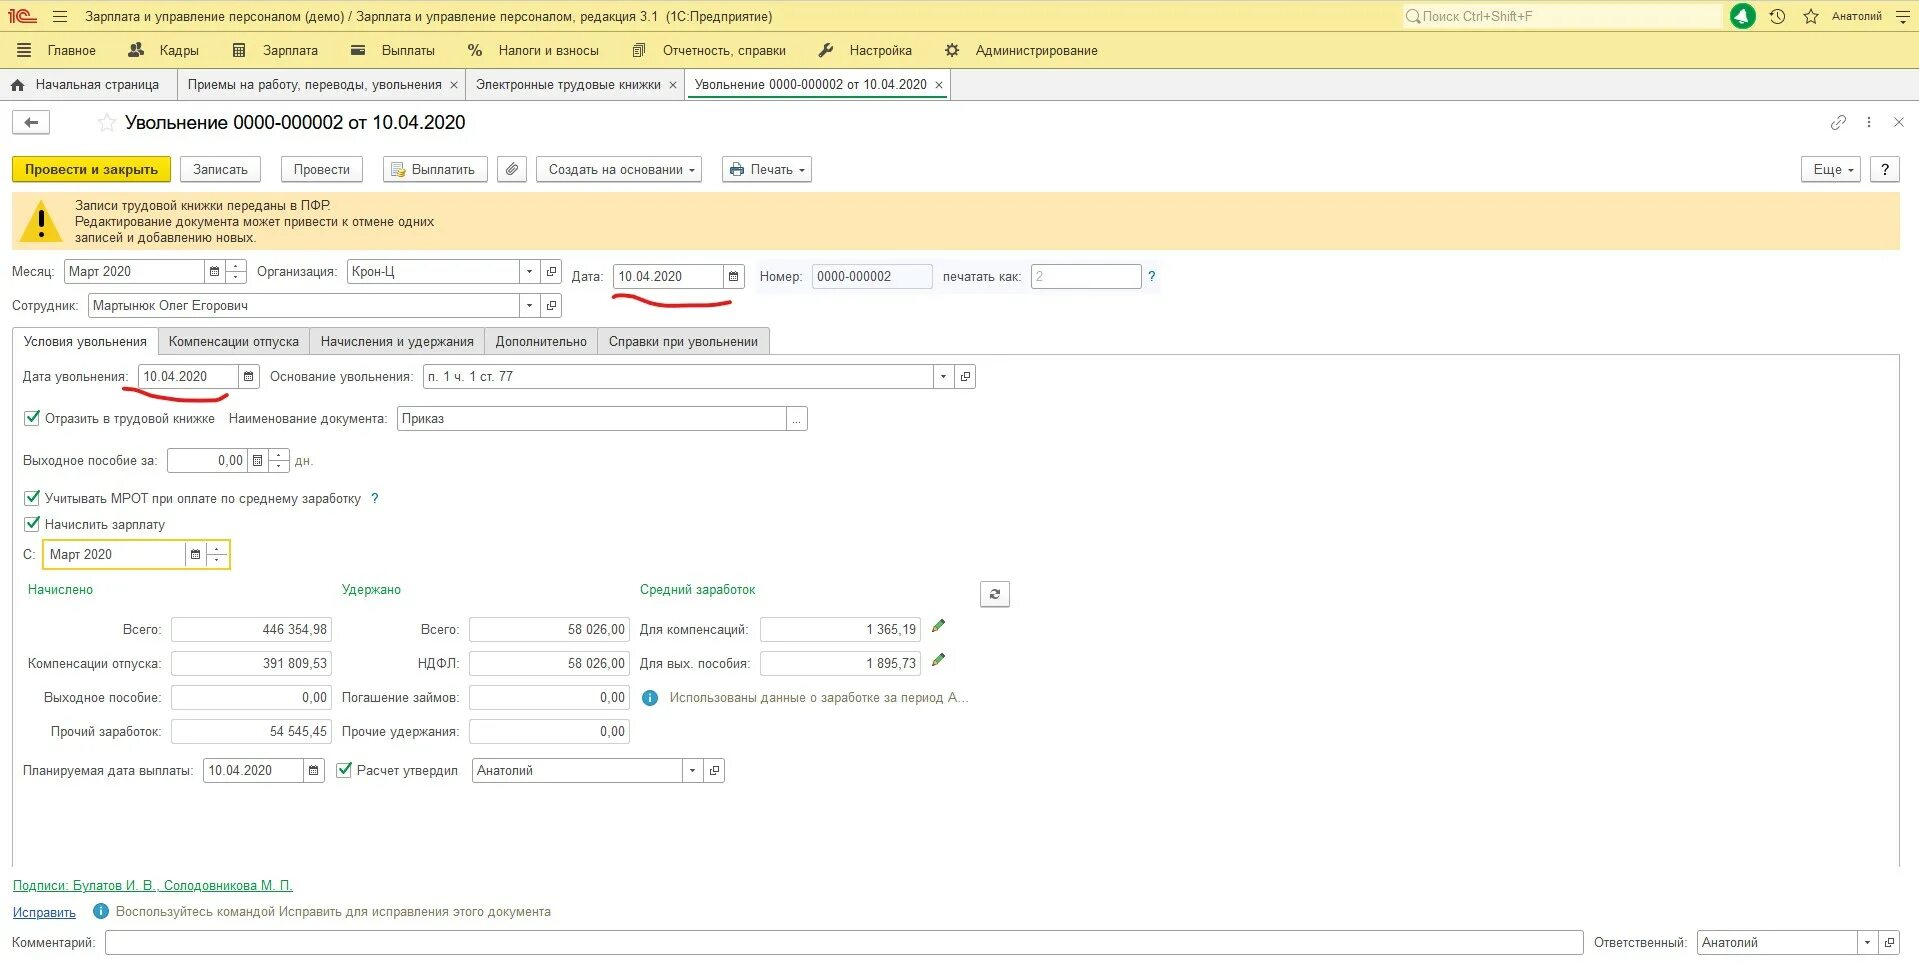
Task: Open calculator for Выходное пособие days
Action: coord(257,460)
